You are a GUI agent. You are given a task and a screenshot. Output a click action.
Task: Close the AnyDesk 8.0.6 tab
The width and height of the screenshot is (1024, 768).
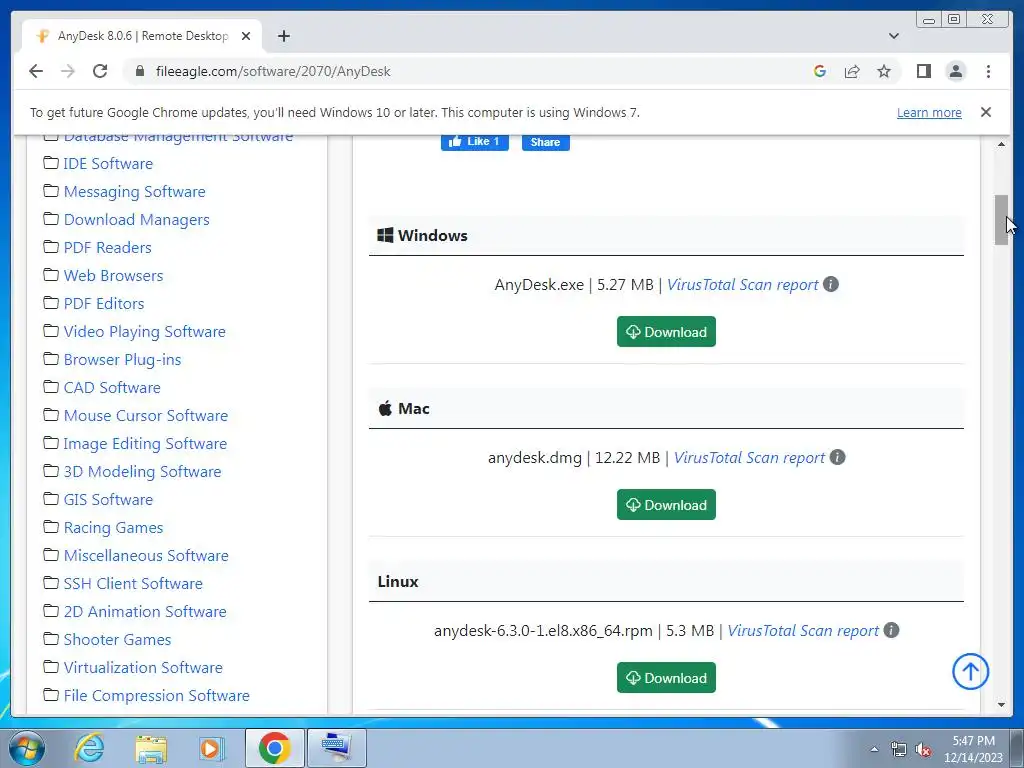point(246,36)
